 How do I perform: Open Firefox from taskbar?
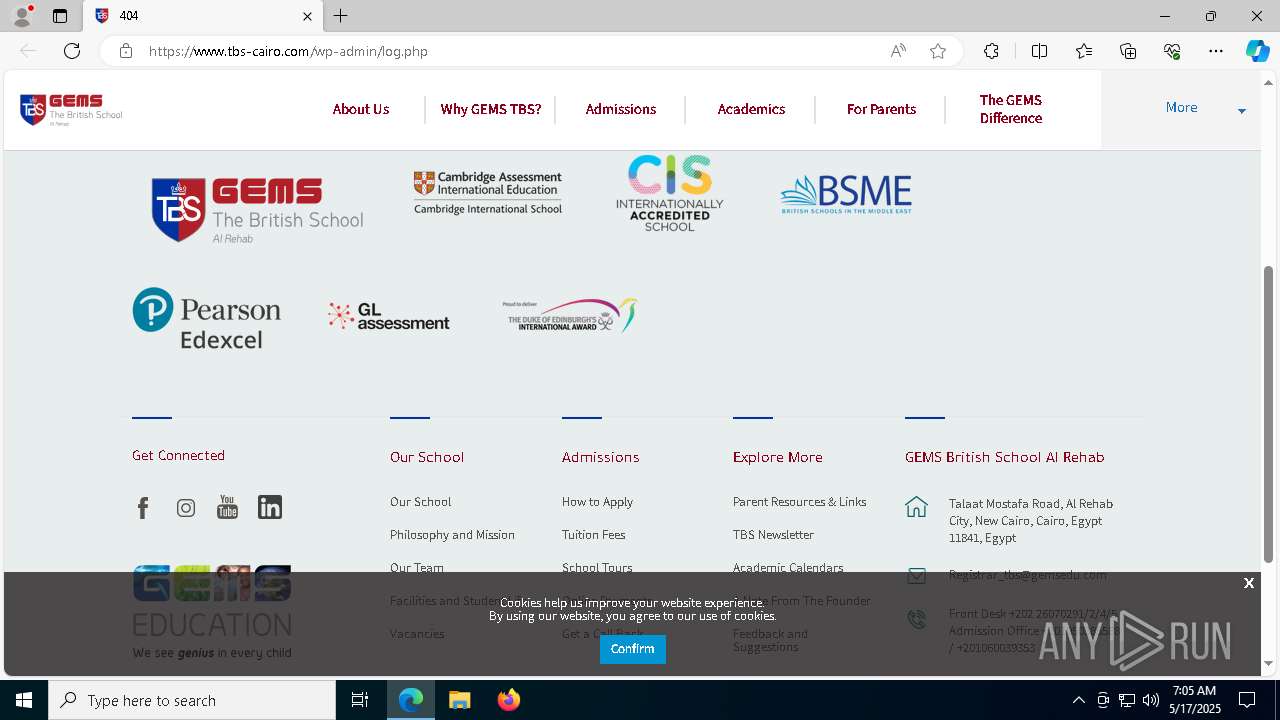(x=508, y=700)
